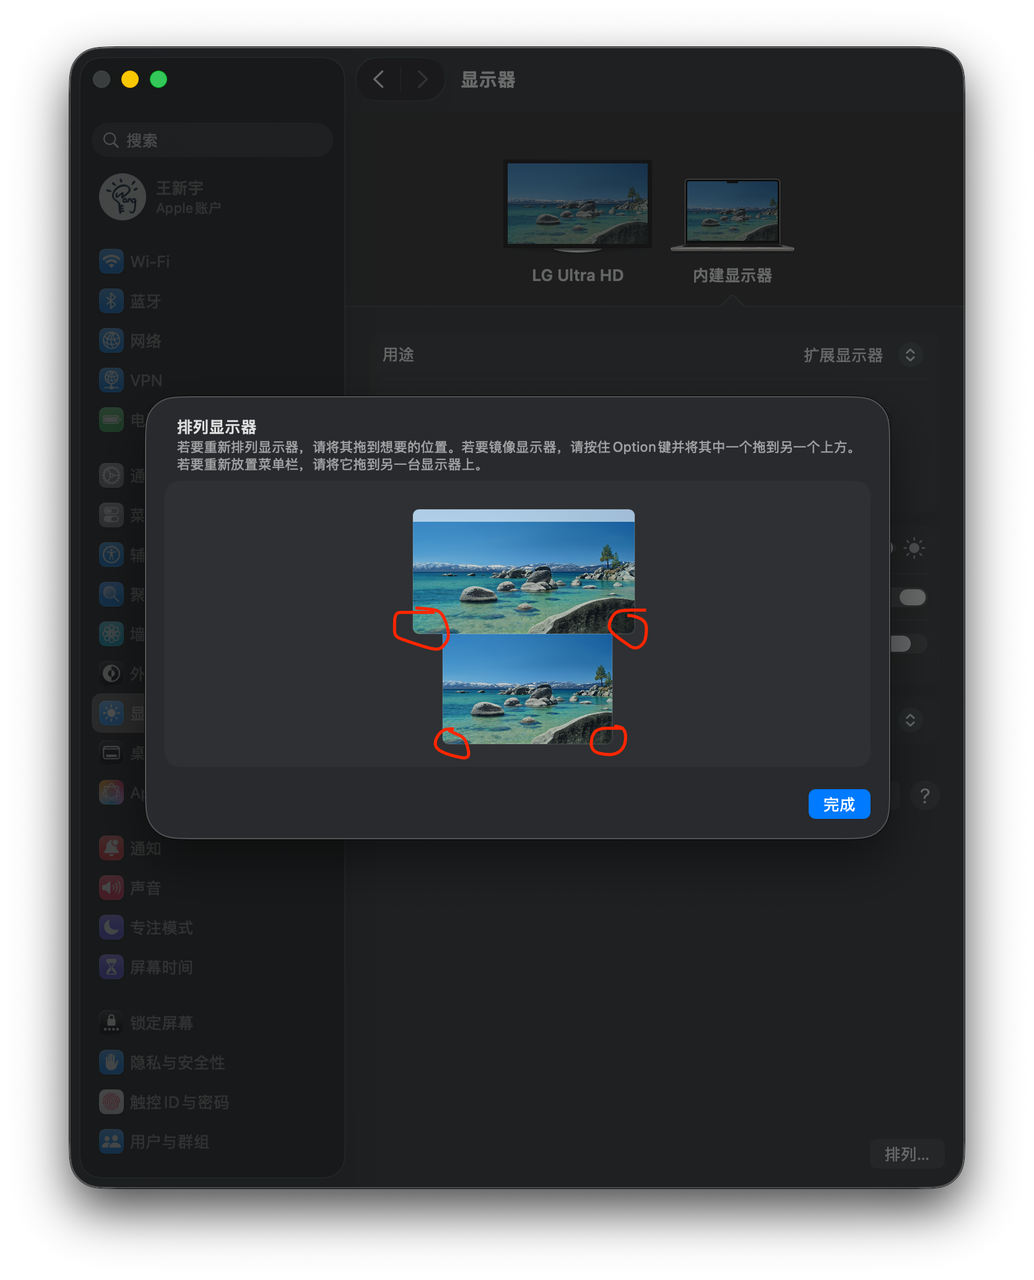1034x1280 pixels.
Task: Go back with the left chevron
Action: [x=379, y=80]
